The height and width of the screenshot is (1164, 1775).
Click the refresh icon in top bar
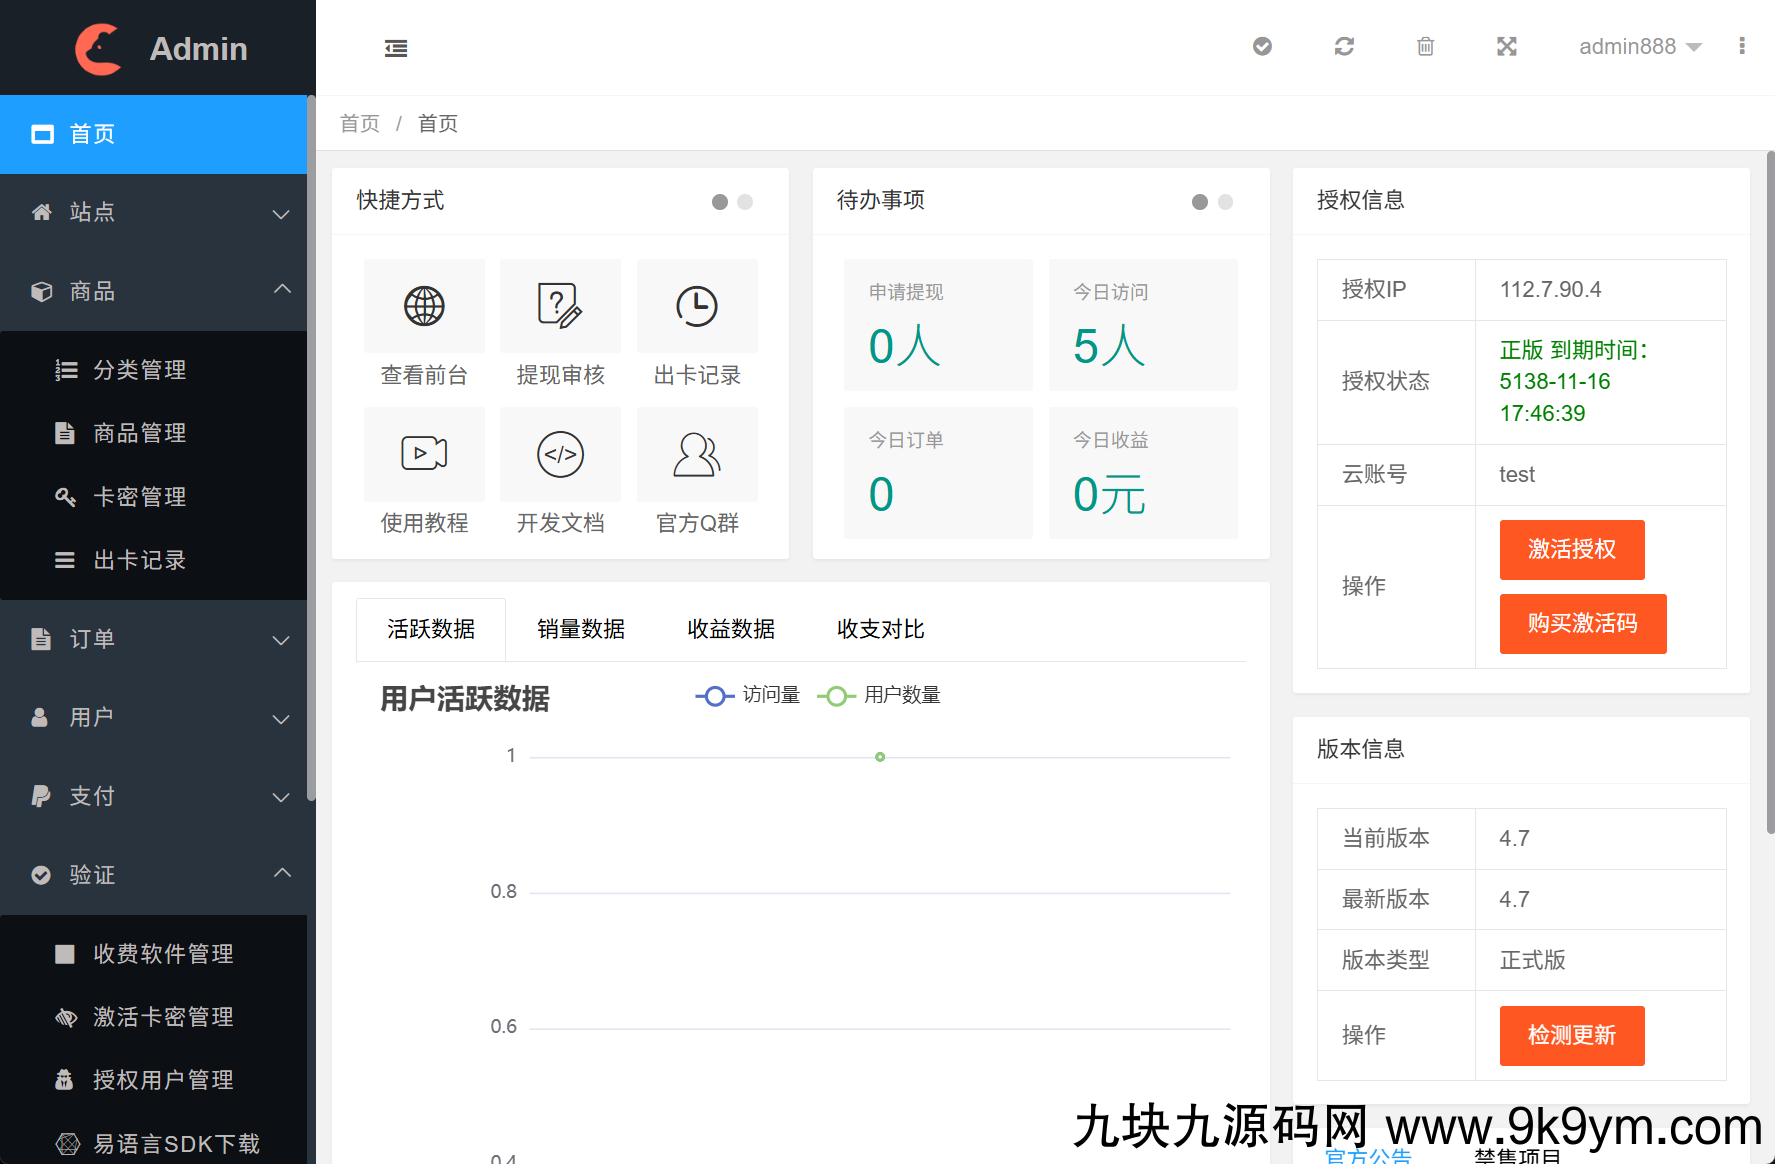[1344, 46]
